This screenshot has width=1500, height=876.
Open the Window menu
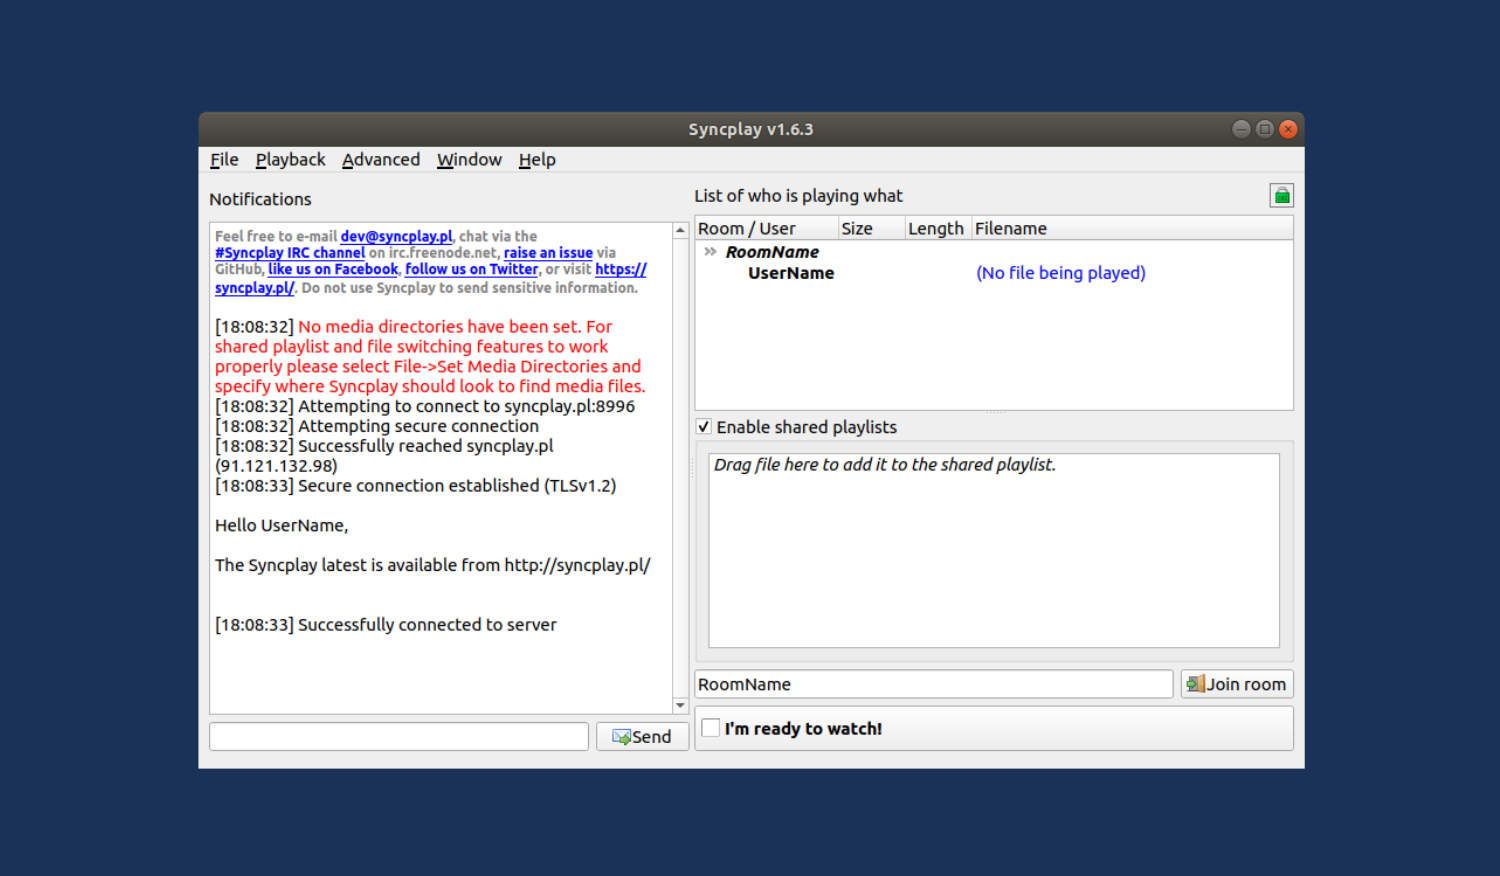coord(469,160)
